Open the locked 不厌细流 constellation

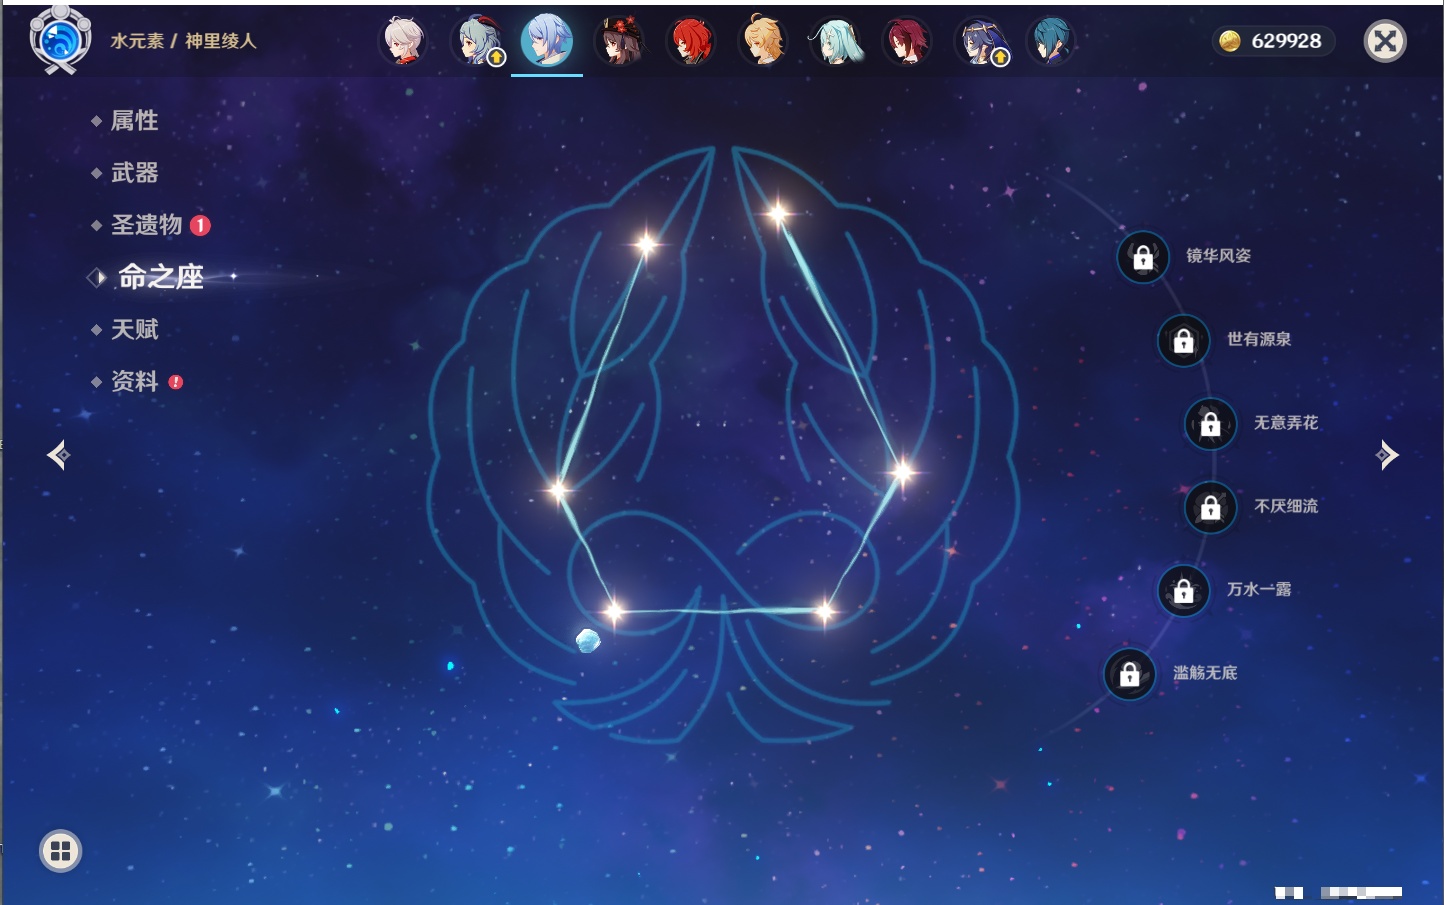[x=1210, y=508]
